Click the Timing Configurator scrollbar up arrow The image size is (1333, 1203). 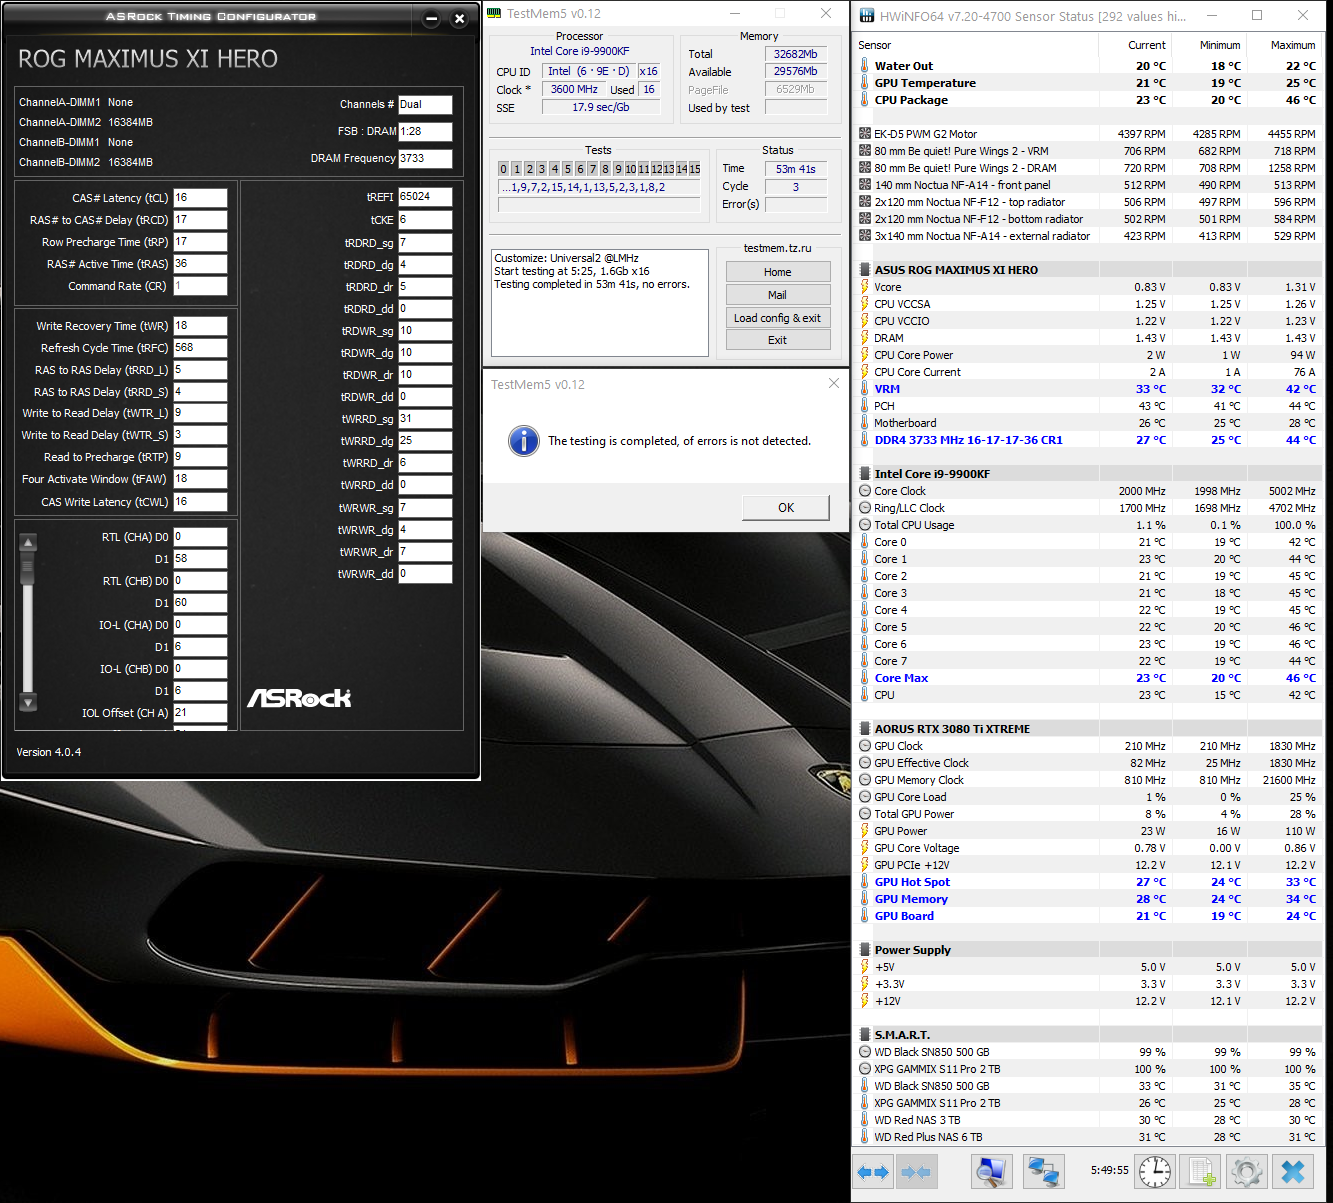(x=28, y=543)
